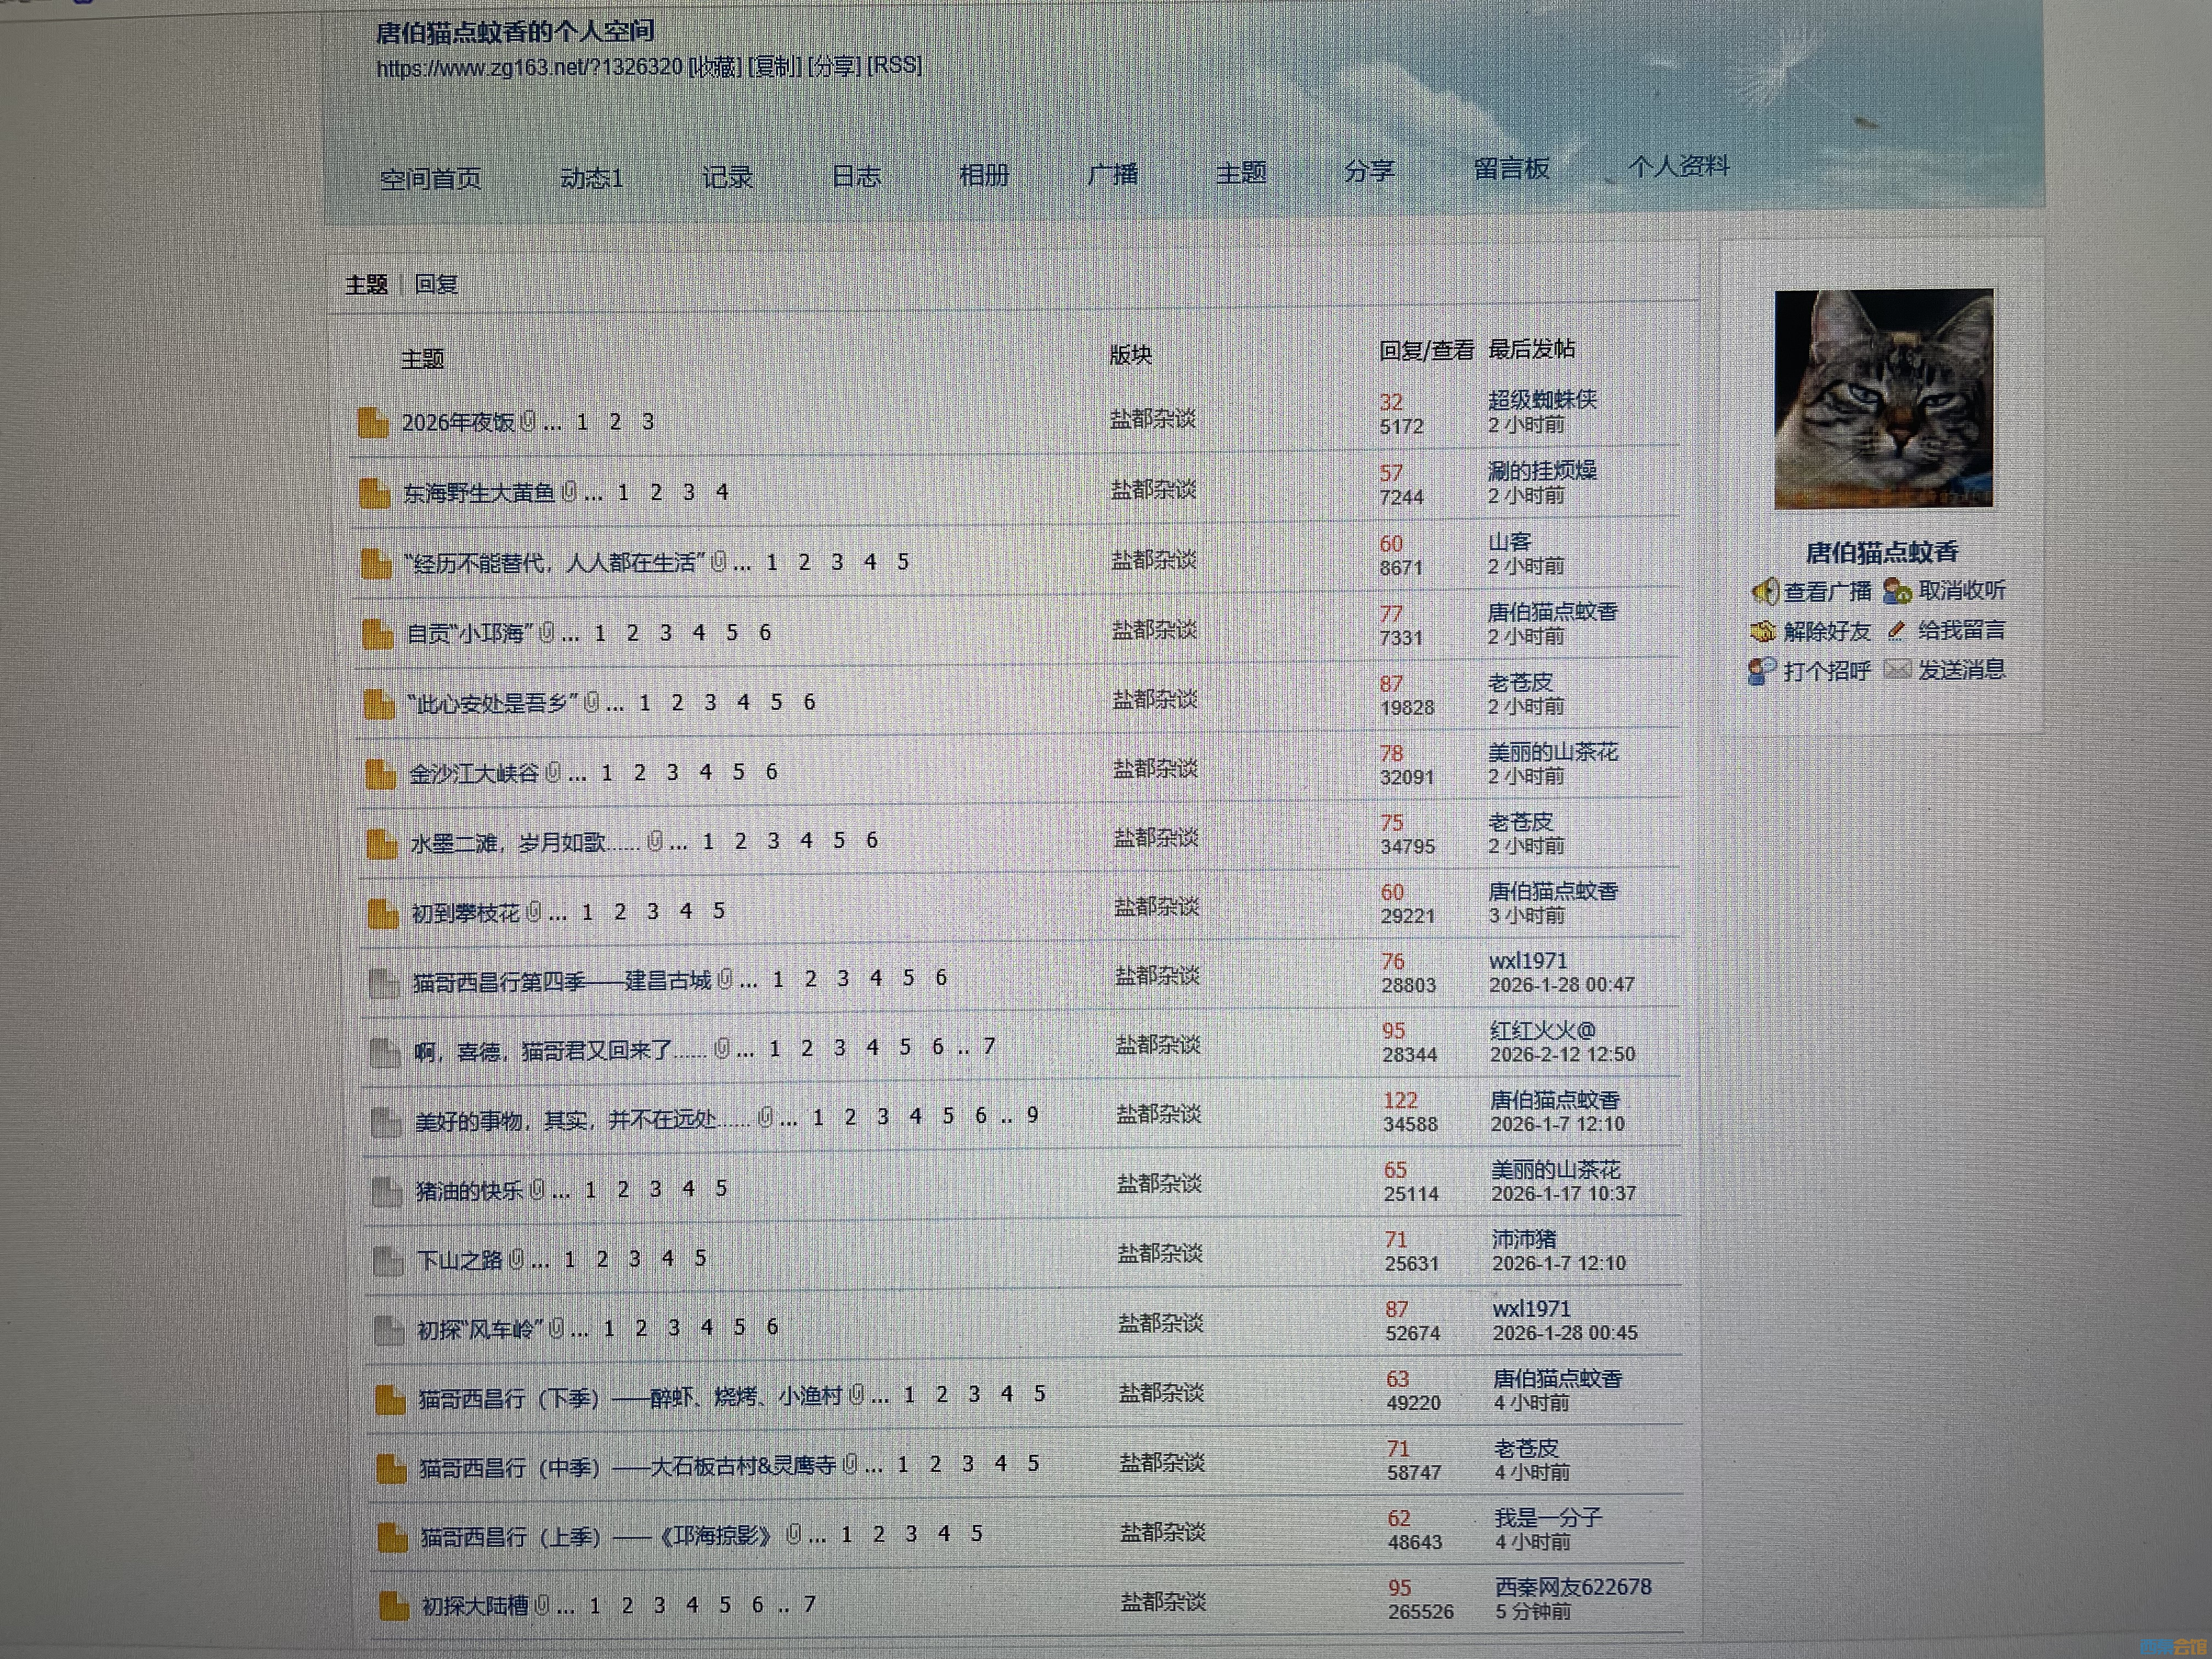The image size is (2212, 1659).
Task: Click the 给我留言 pencil icon
Action: 1896,631
